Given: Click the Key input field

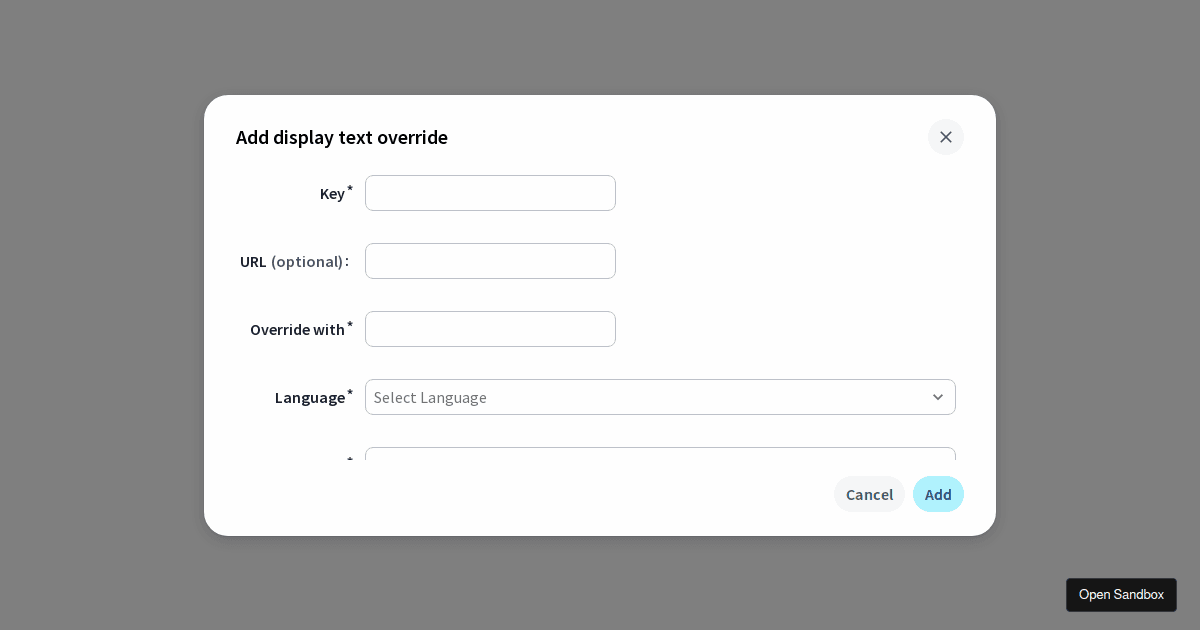Looking at the screenshot, I should (x=490, y=193).
